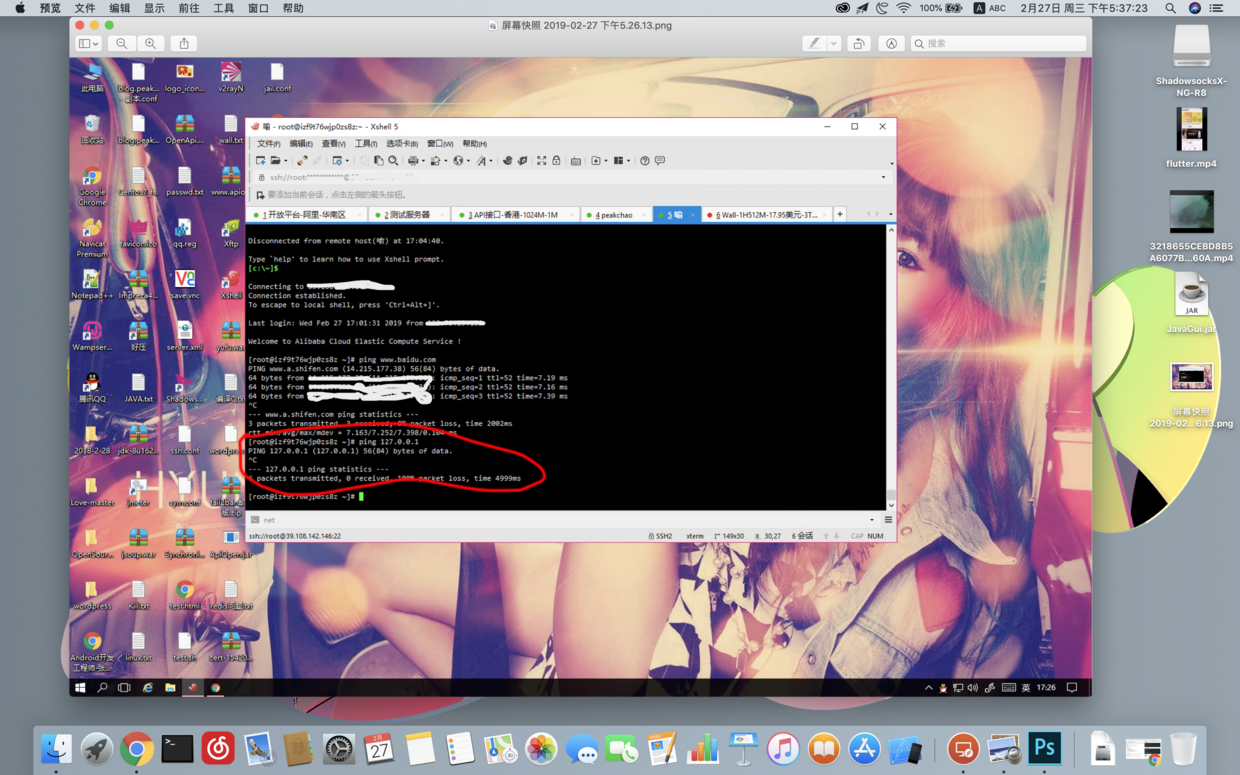The image size is (1240, 775).
Task: Open the 编辑 menu in menu bar
Action: [120, 8]
